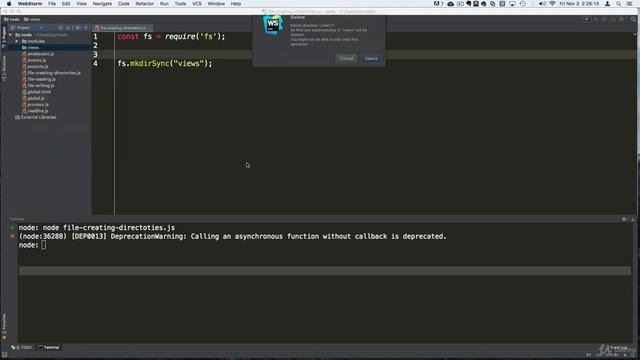Click the scroll-from-source target icon
This screenshot has height=360, width=640.
pyautogui.click(x=60, y=28)
